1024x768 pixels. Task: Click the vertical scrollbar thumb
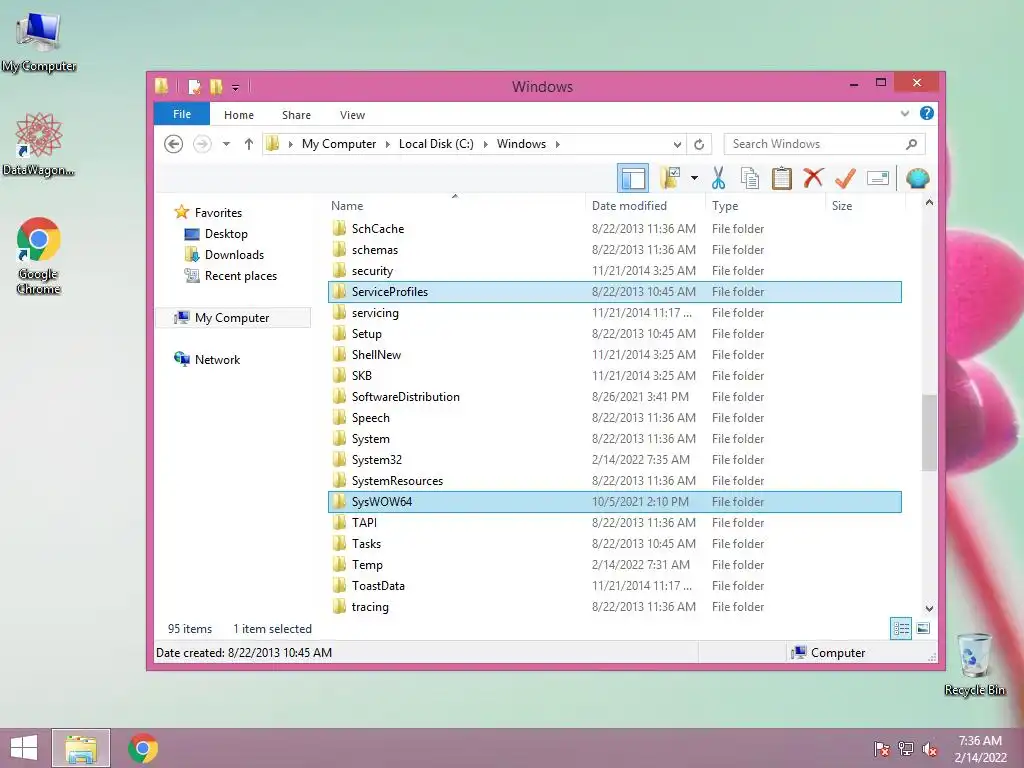coord(929,432)
